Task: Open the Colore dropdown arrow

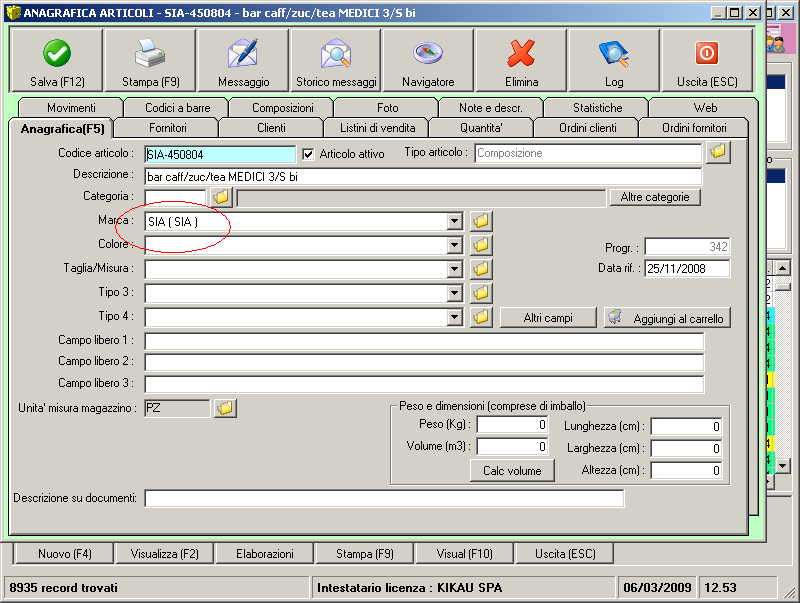Action: click(x=454, y=246)
